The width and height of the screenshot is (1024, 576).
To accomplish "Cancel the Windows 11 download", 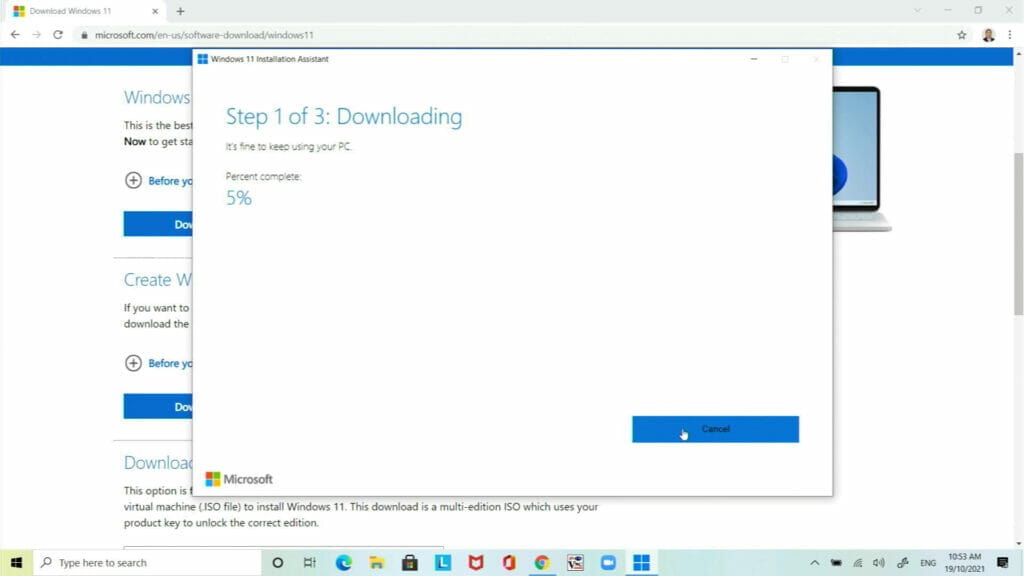I will 715,429.
